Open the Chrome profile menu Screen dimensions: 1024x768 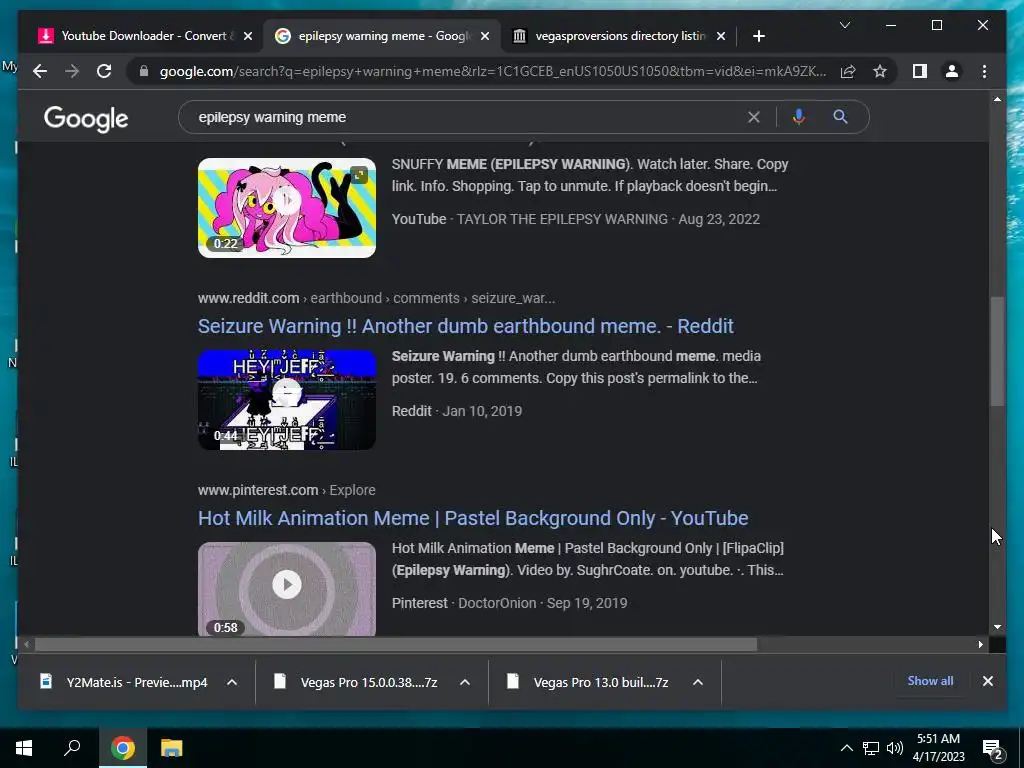pos(952,71)
